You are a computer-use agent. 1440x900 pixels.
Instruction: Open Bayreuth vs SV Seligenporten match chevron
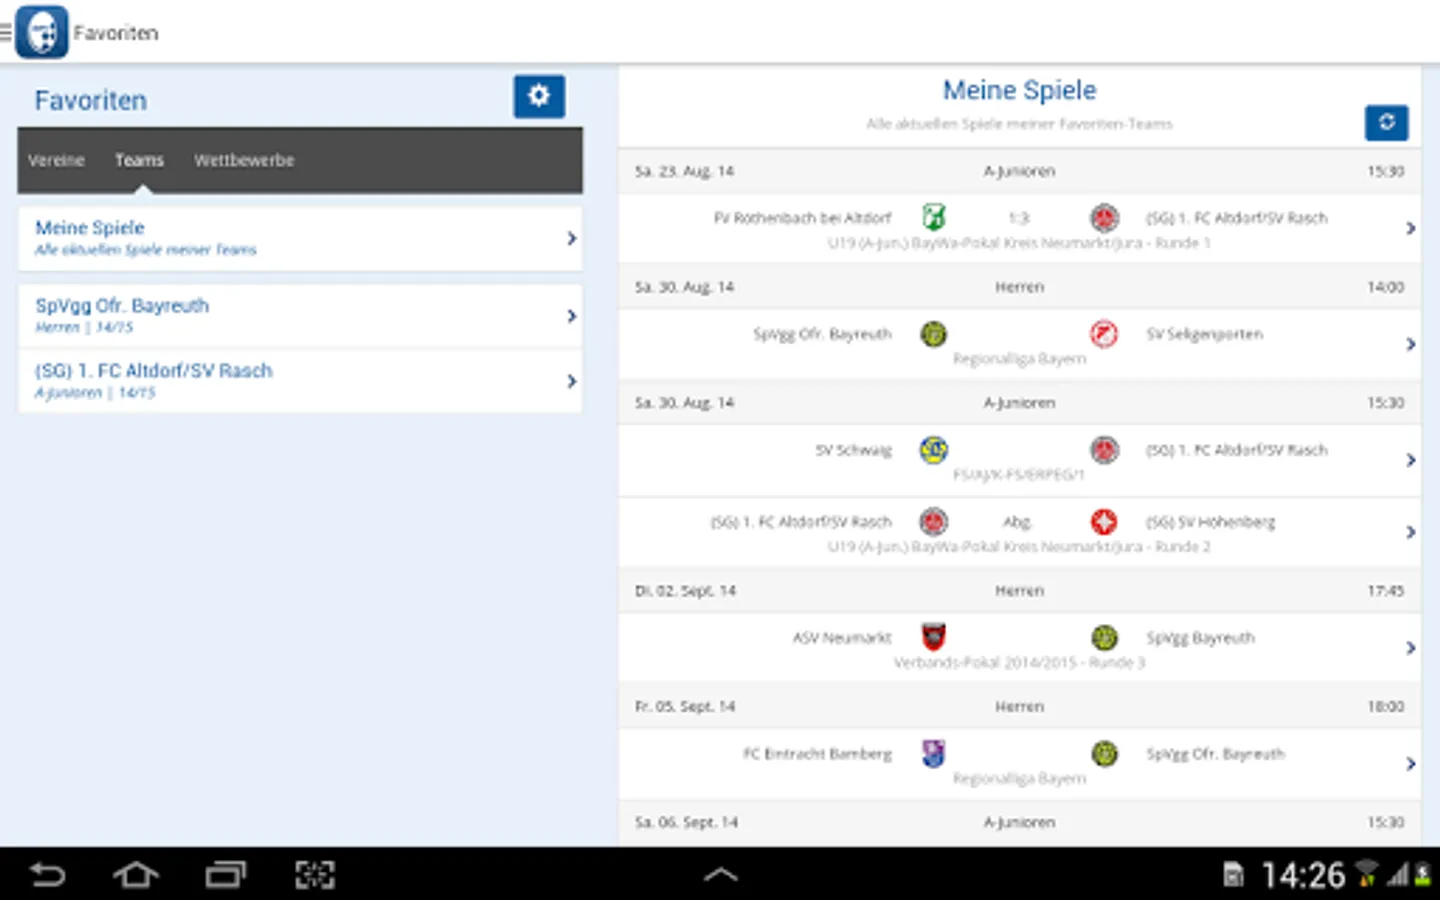coord(1410,345)
